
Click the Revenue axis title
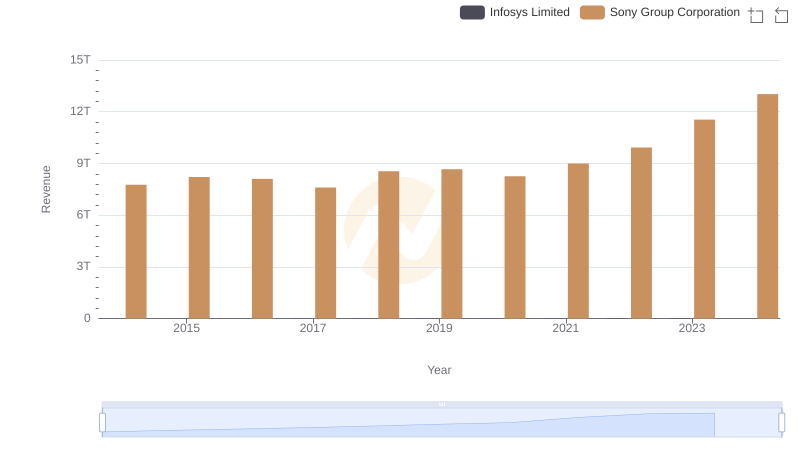point(46,189)
